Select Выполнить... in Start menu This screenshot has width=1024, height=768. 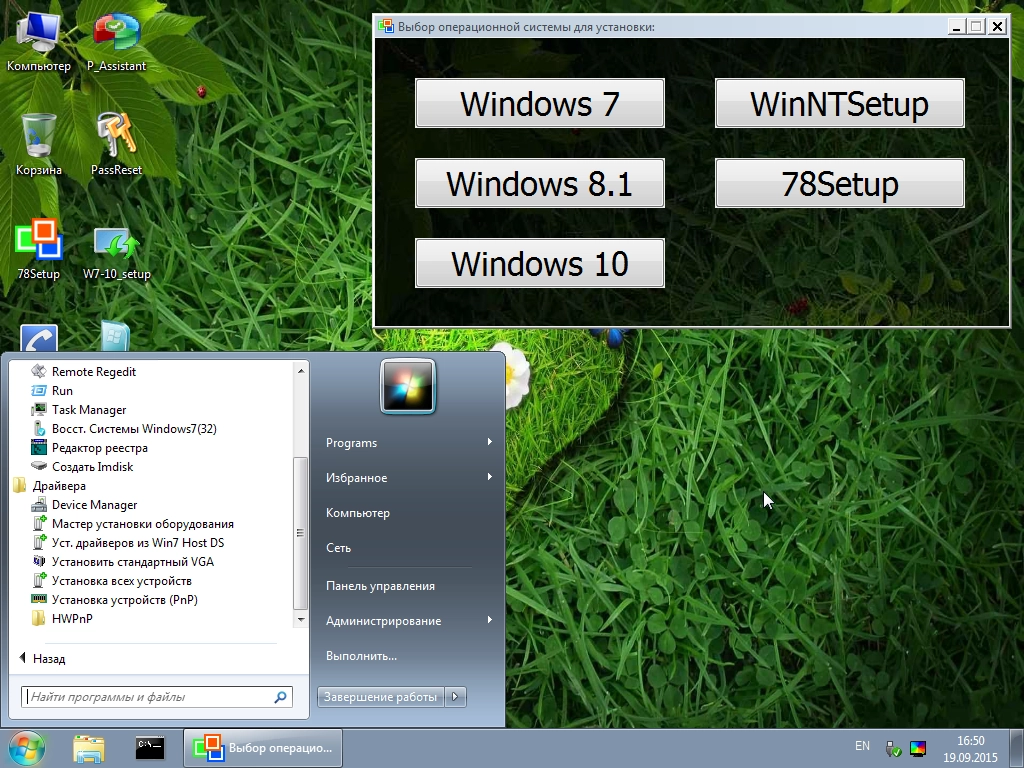(361, 656)
